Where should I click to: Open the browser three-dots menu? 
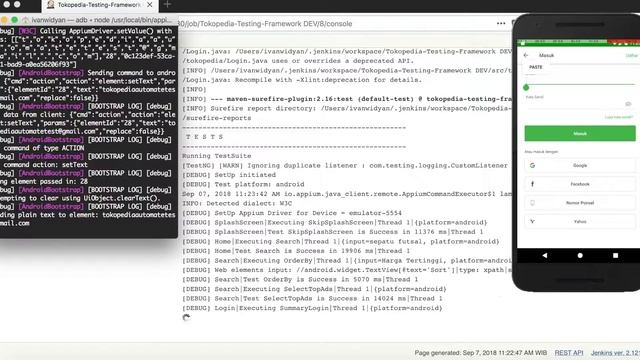click(501, 24)
